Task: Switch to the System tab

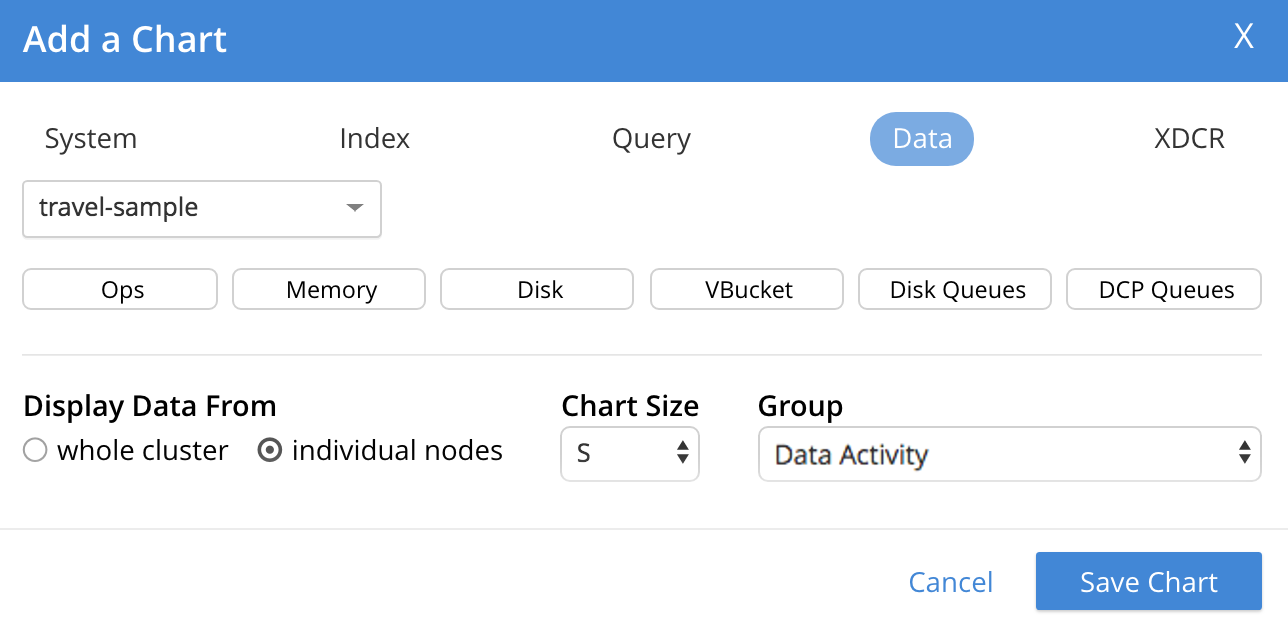Action: [x=91, y=139]
